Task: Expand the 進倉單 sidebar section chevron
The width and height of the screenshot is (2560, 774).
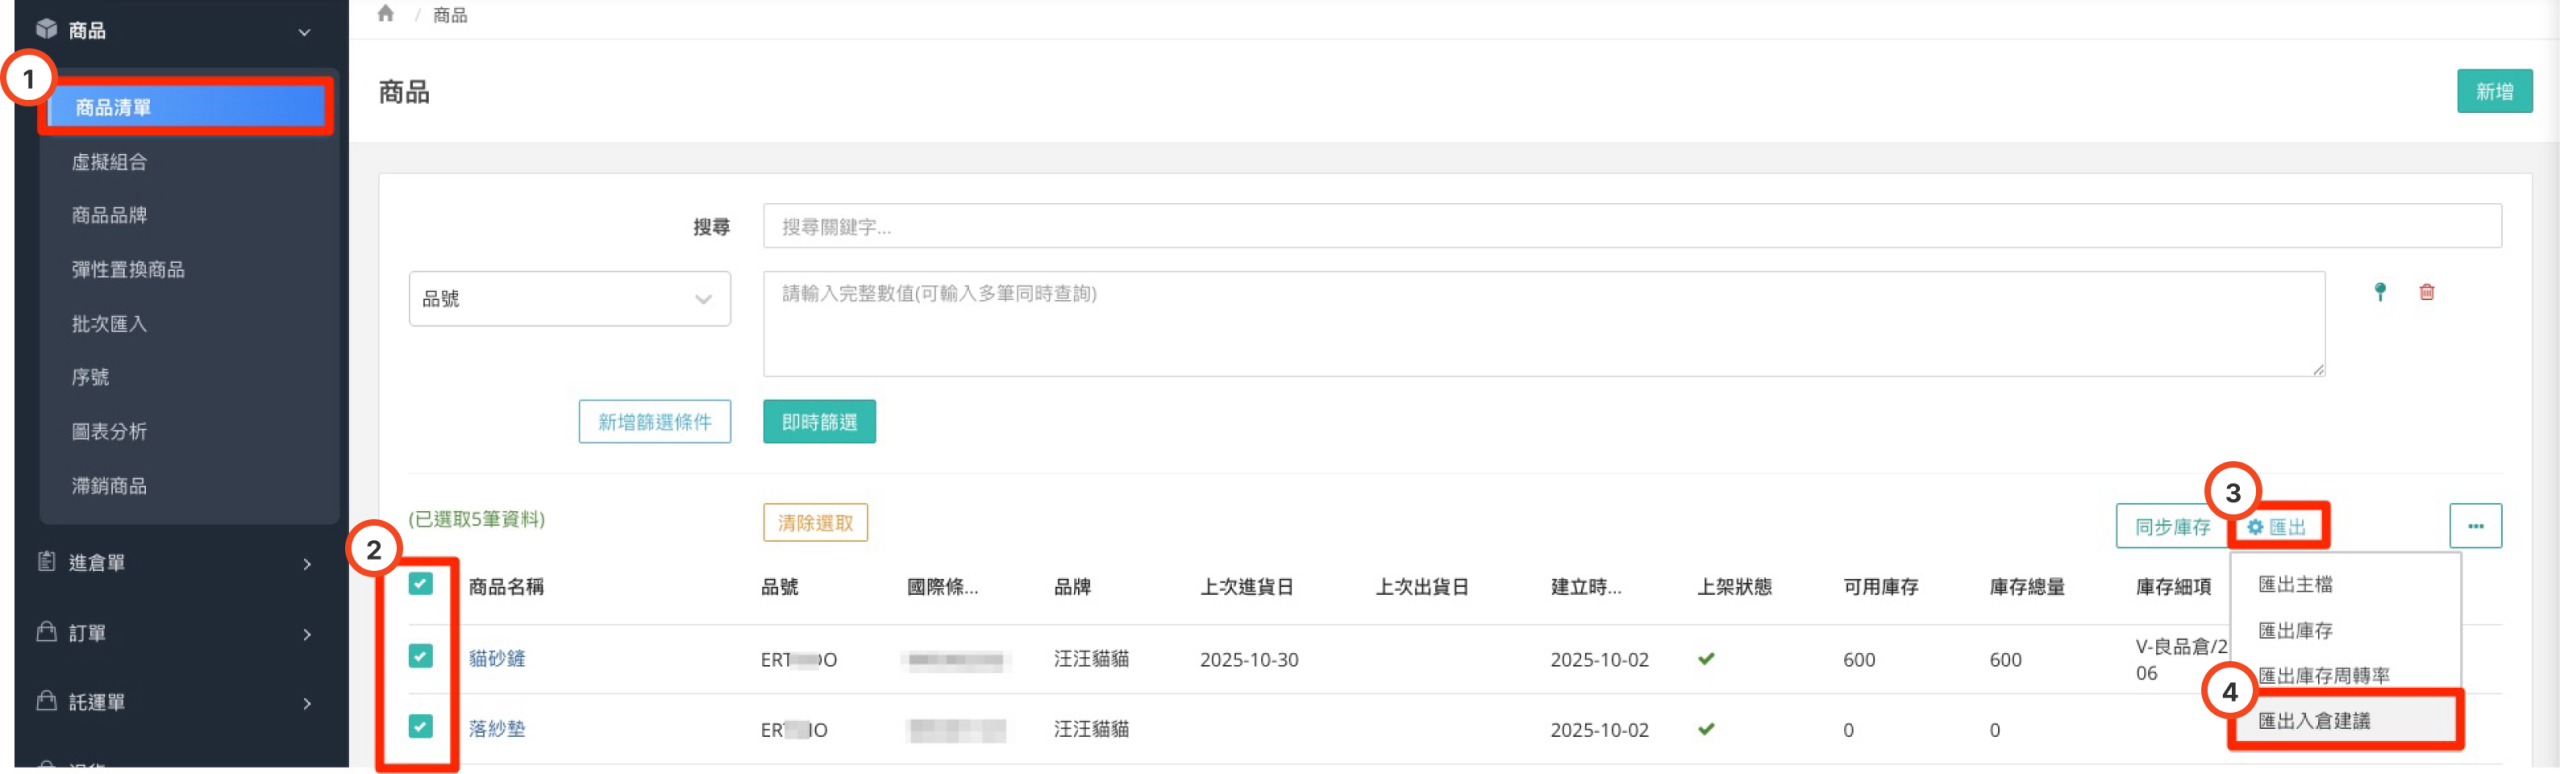Action: 307,564
